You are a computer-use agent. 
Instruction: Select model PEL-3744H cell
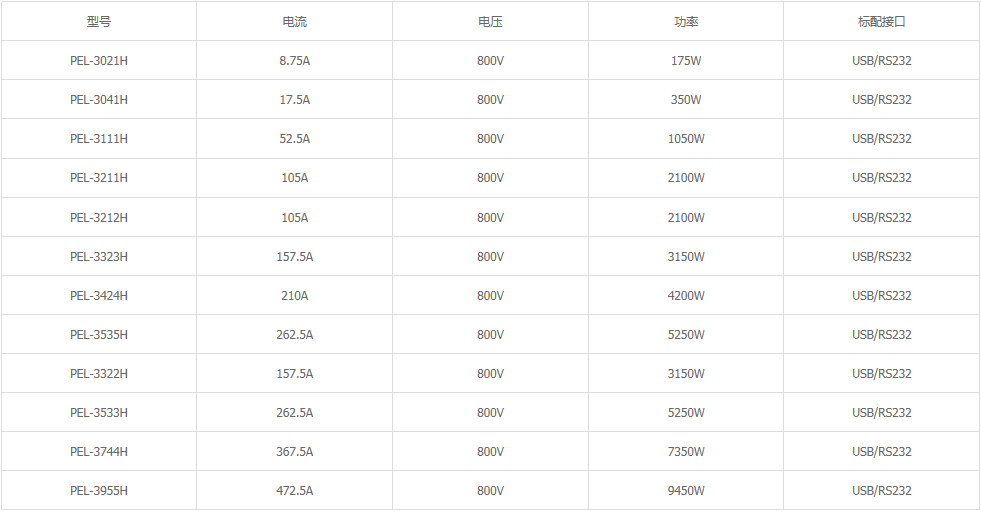[x=99, y=451]
